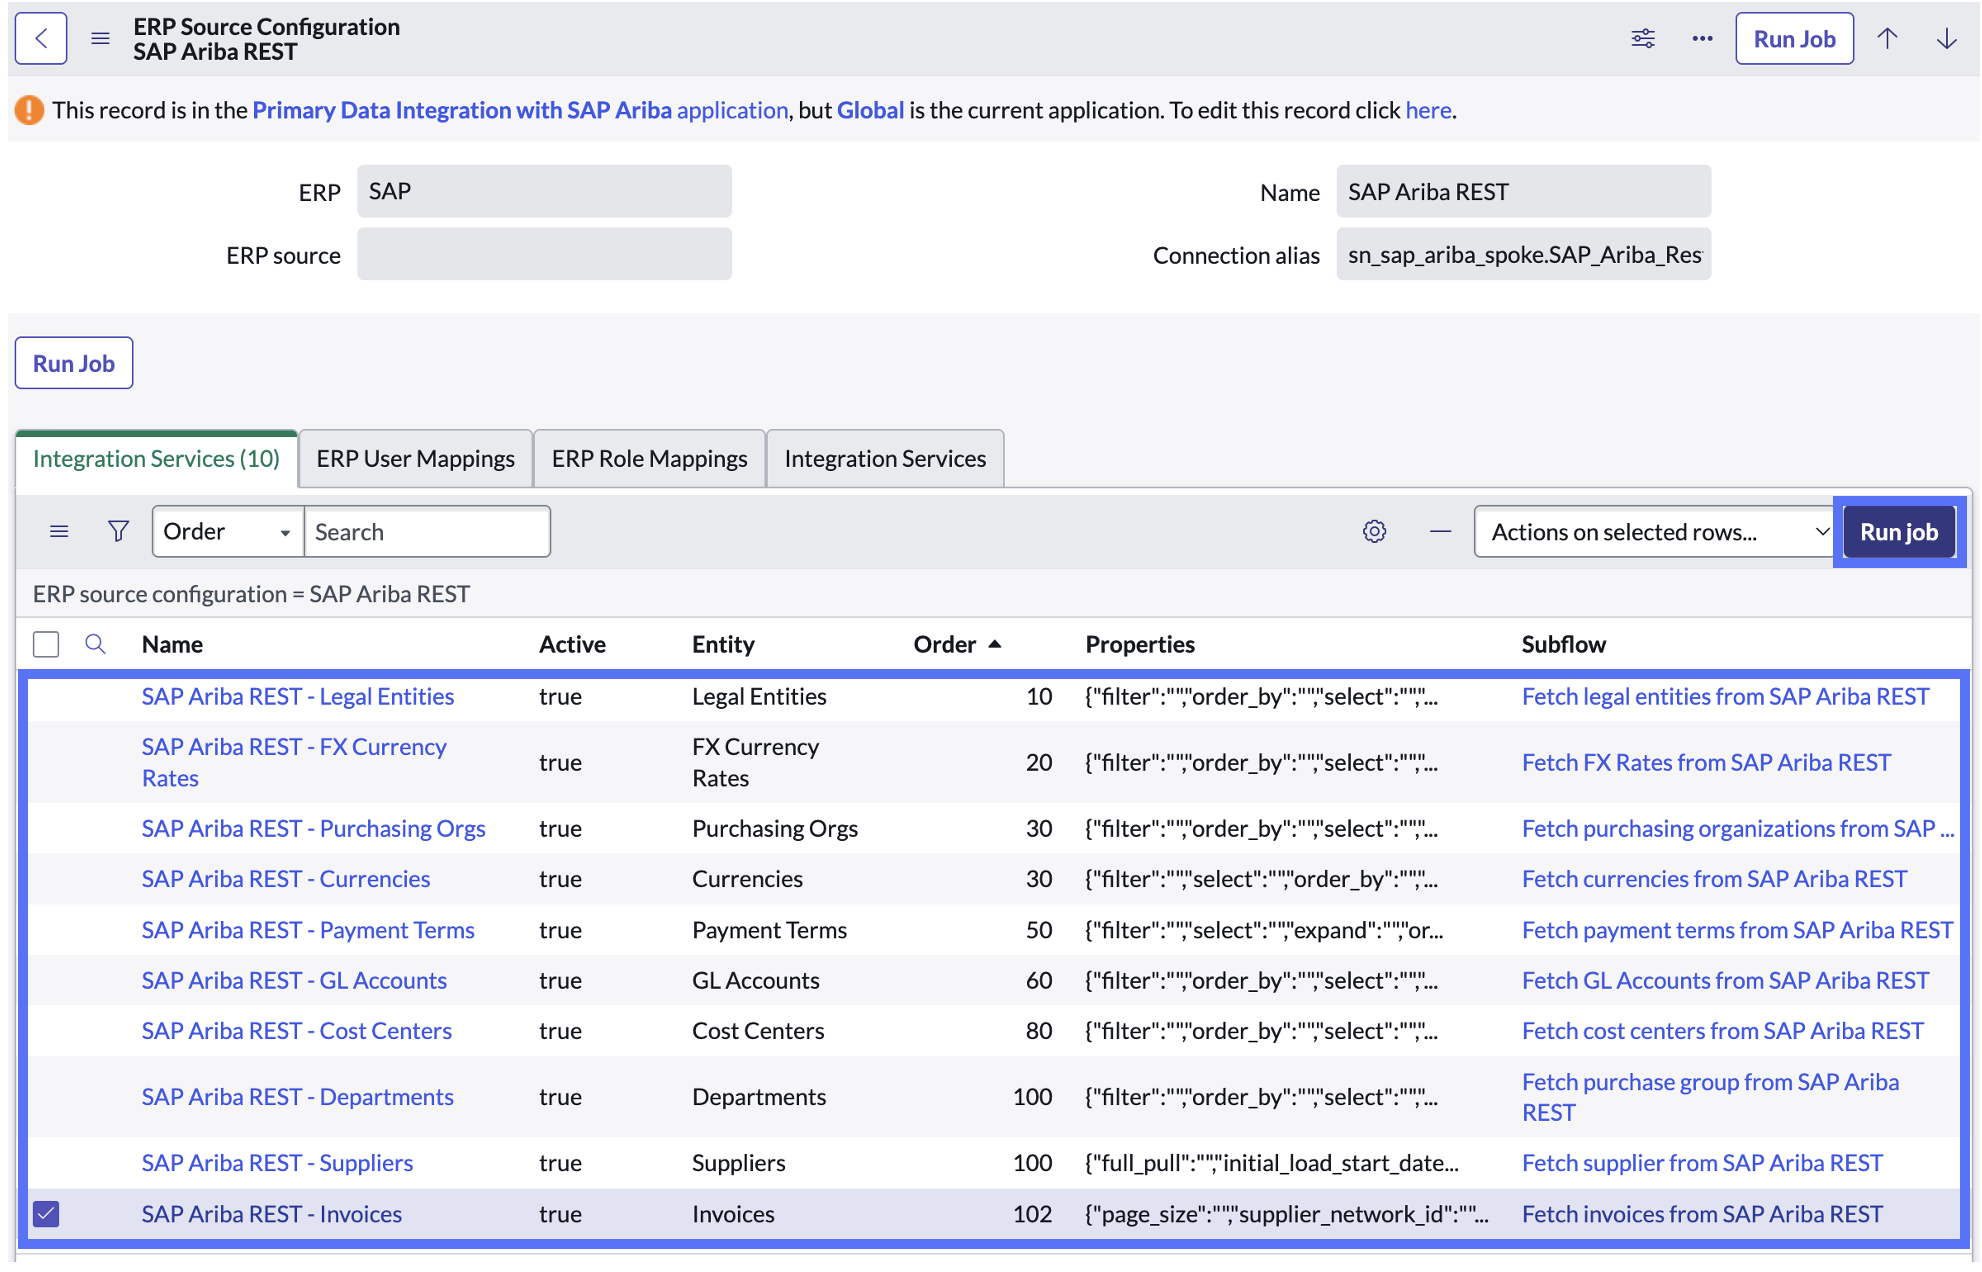Open SAP Ariba REST - Departments record
The height and width of the screenshot is (1272, 1982).
(x=298, y=1096)
